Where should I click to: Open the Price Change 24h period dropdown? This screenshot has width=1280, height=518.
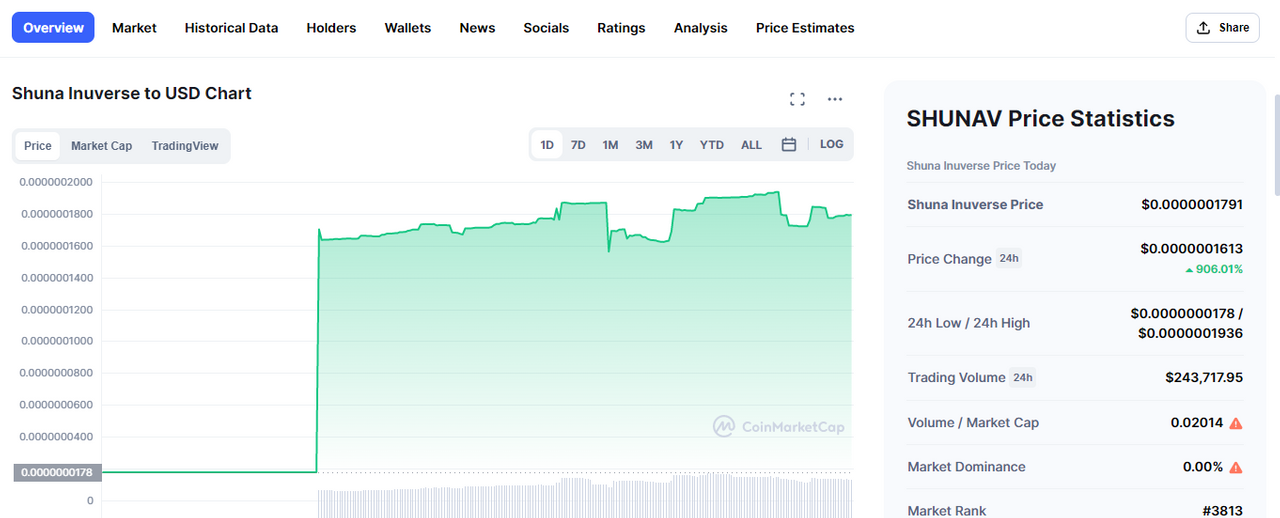pyautogui.click(x=1009, y=259)
